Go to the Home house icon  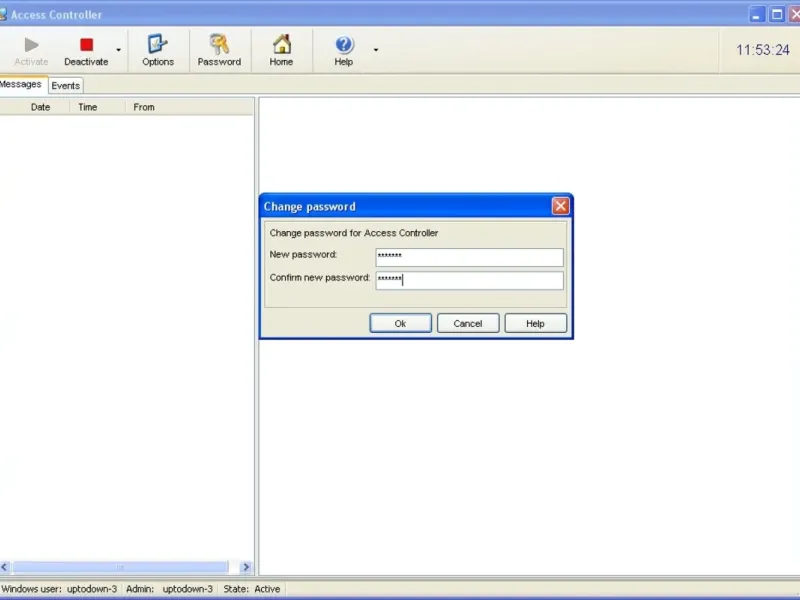pos(281,44)
